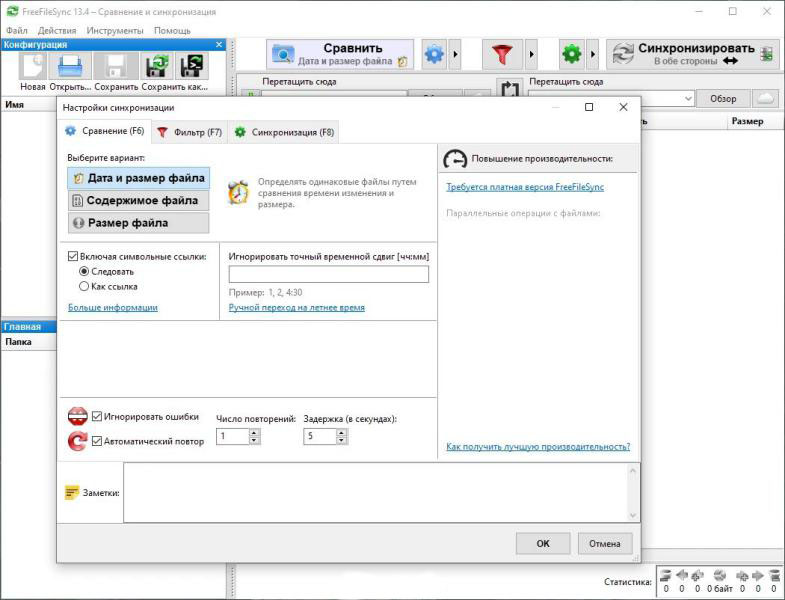Select the Как ссылка radio button
Image resolution: width=785 pixels, height=600 pixels.
click(84, 286)
